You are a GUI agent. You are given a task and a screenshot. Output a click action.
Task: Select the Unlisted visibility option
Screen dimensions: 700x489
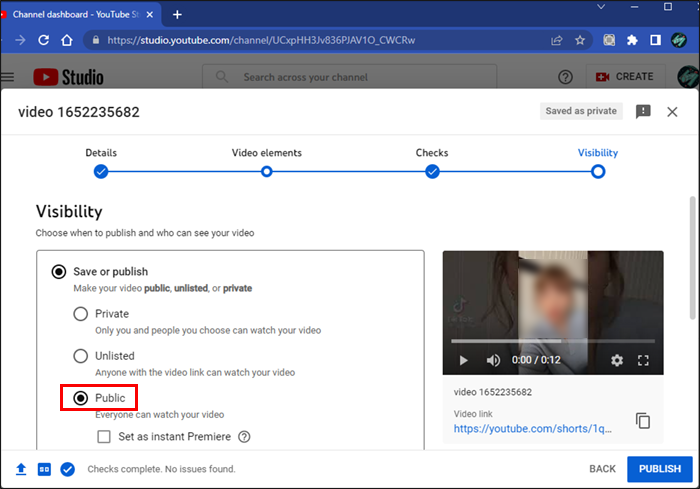click(81, 356)
